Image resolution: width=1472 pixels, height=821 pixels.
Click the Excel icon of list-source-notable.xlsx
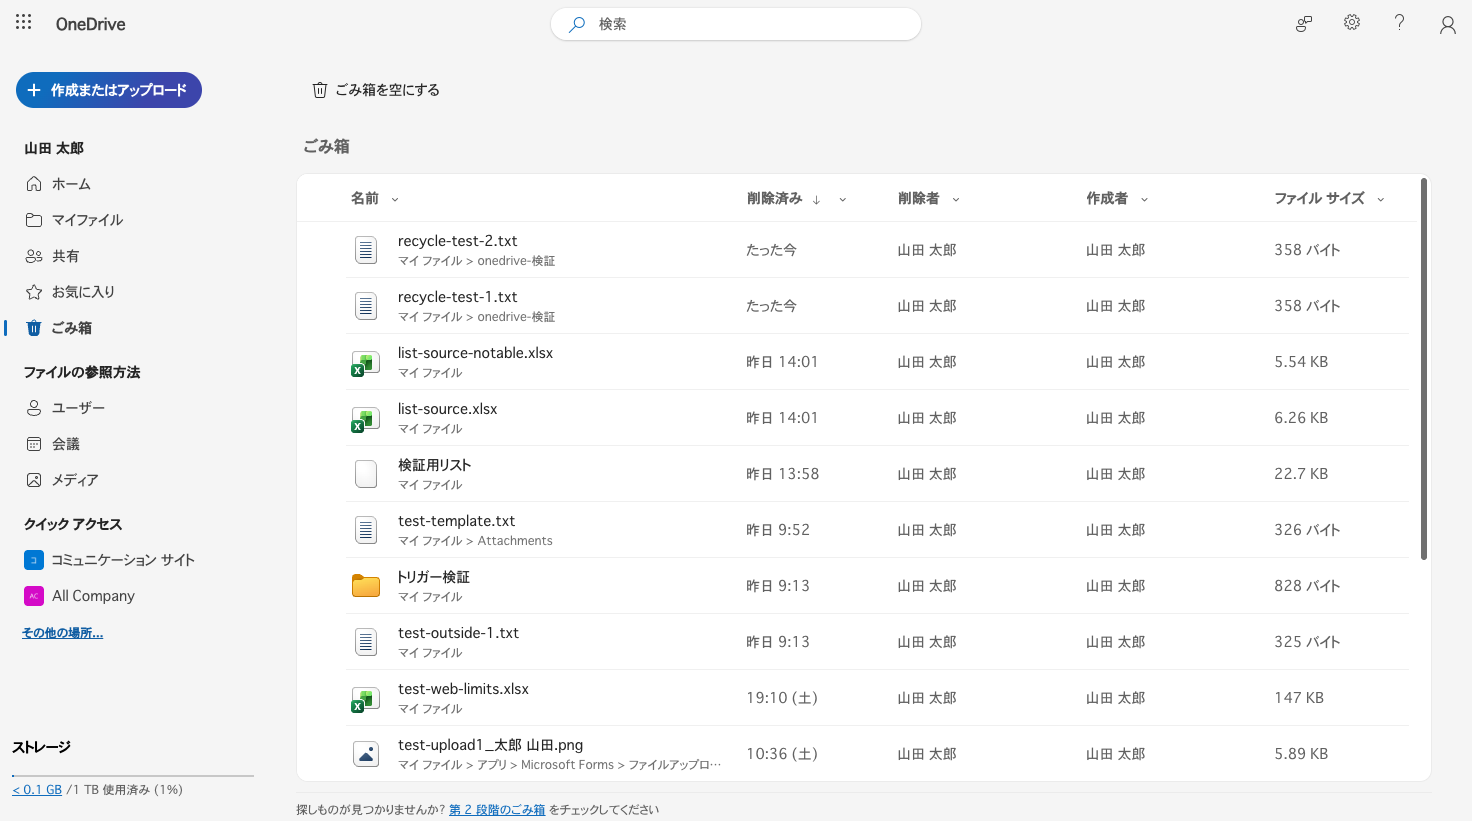[365, 364]
